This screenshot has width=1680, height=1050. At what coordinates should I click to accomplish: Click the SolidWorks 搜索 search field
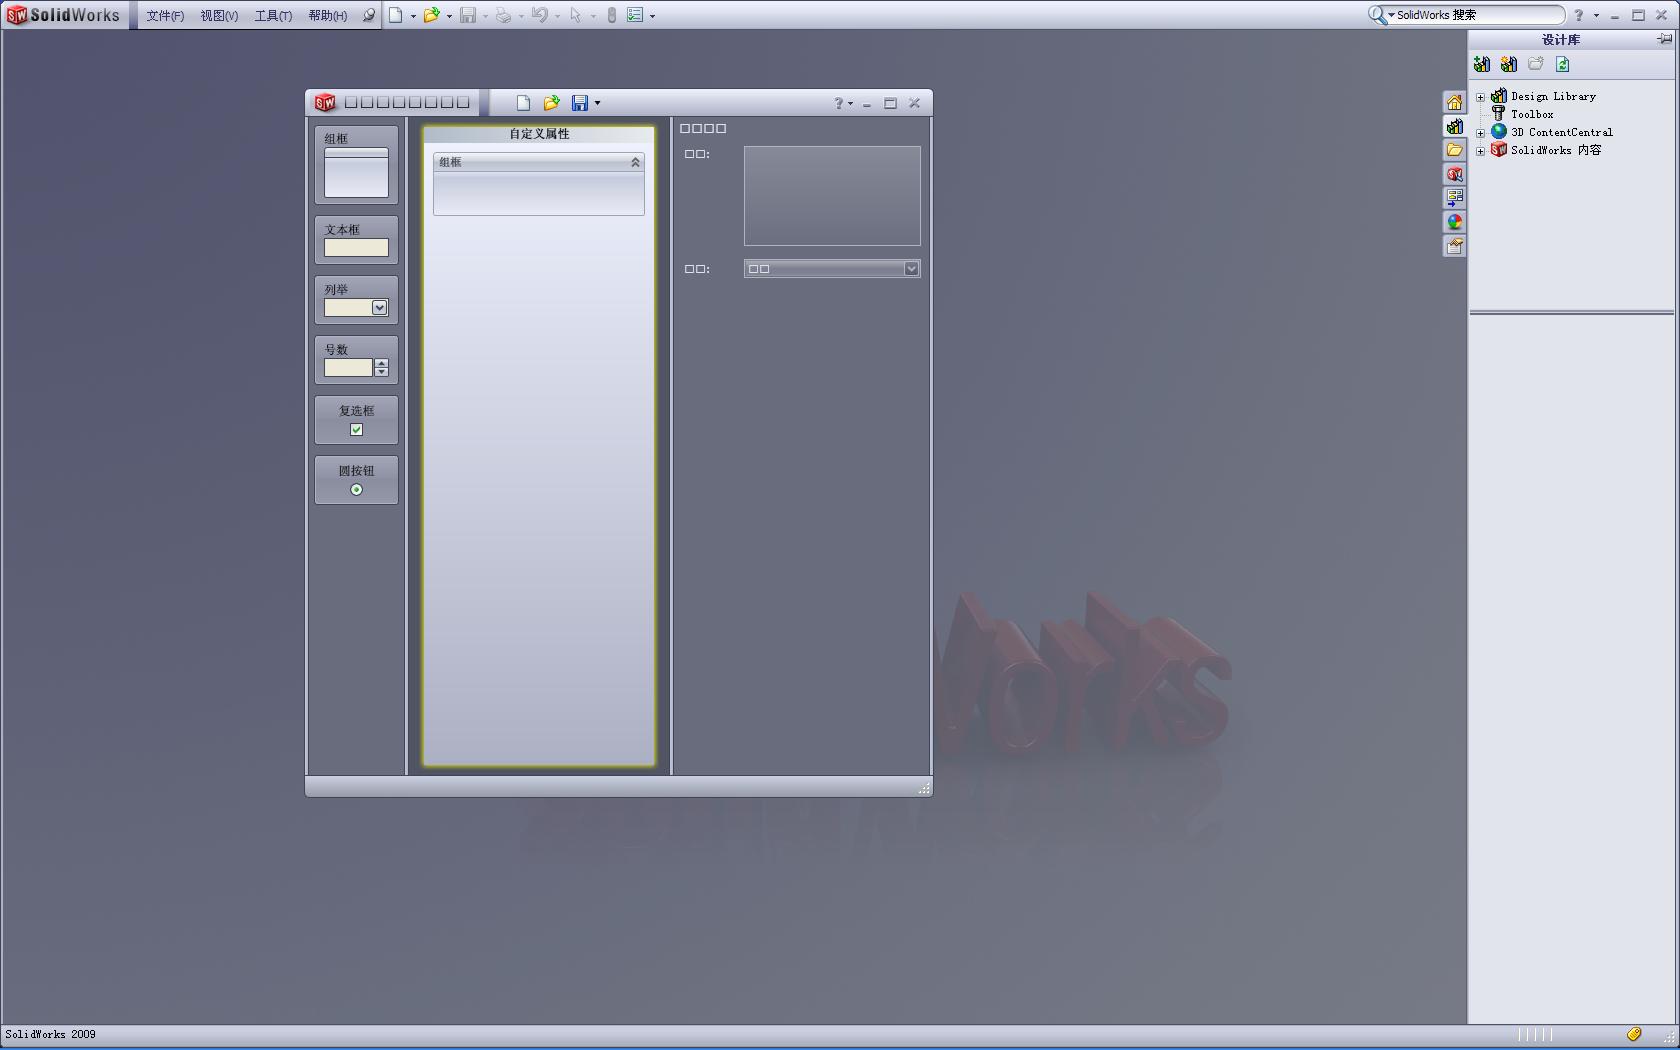point(1478,15)
